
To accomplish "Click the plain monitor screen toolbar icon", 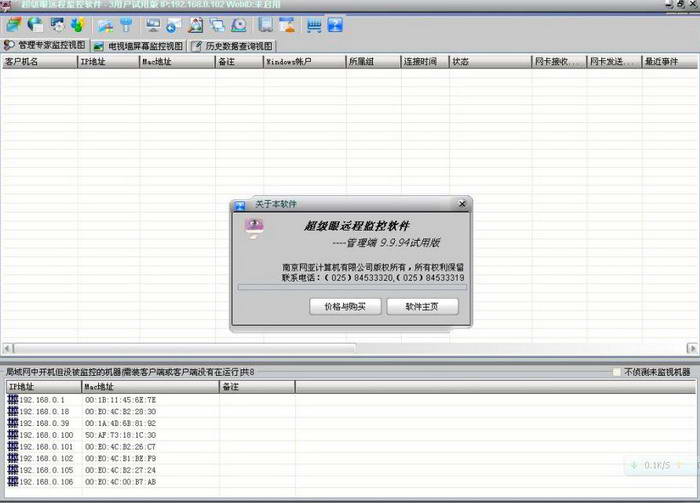I will tap(153, 25).
